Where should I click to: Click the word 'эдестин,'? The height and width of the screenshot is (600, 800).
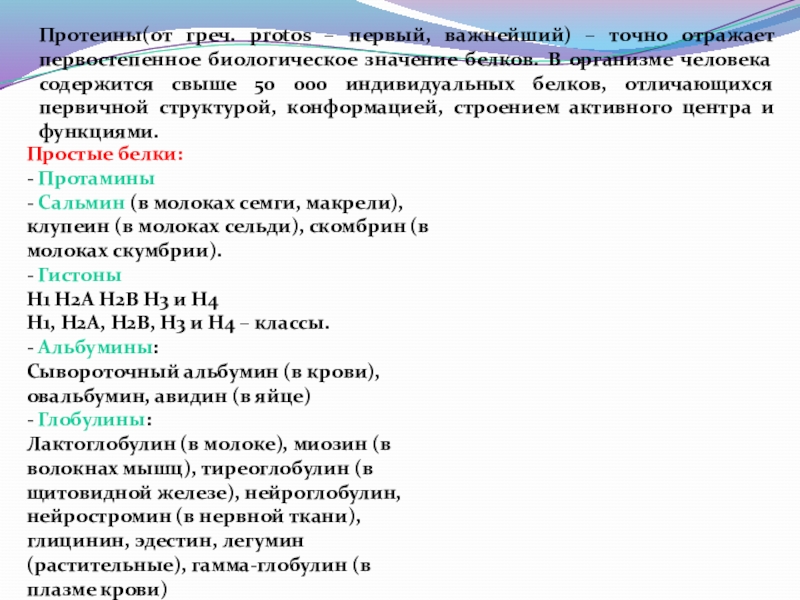click(x=176, y=541)
